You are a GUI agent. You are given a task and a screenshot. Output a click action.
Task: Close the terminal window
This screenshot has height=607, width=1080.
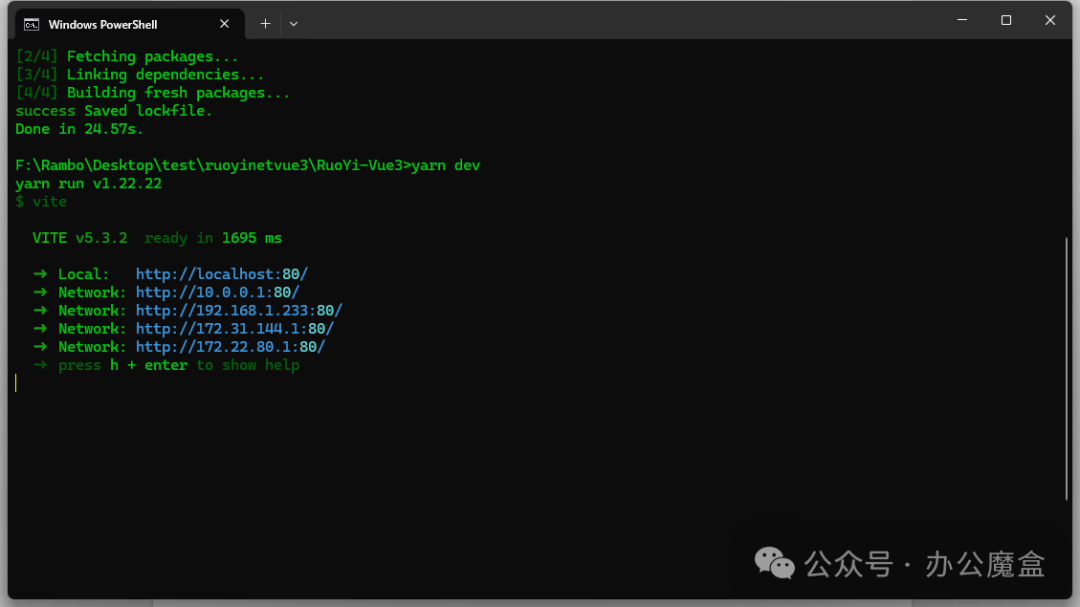coord(1050,20)
